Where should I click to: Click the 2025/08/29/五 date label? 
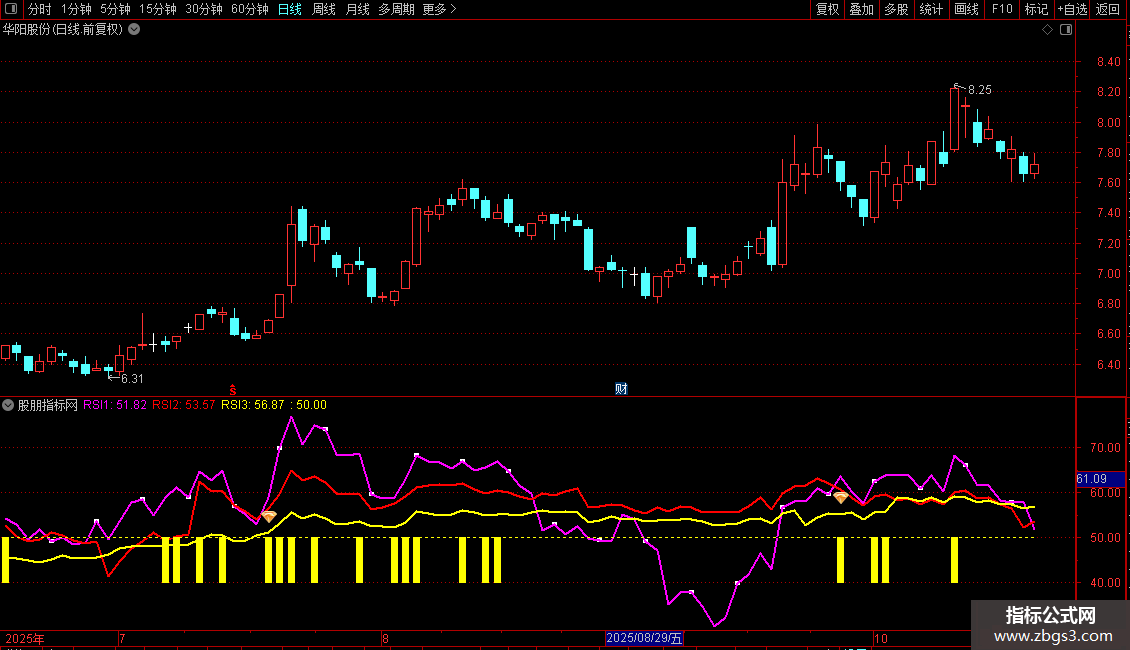click(x=644, y=638)
